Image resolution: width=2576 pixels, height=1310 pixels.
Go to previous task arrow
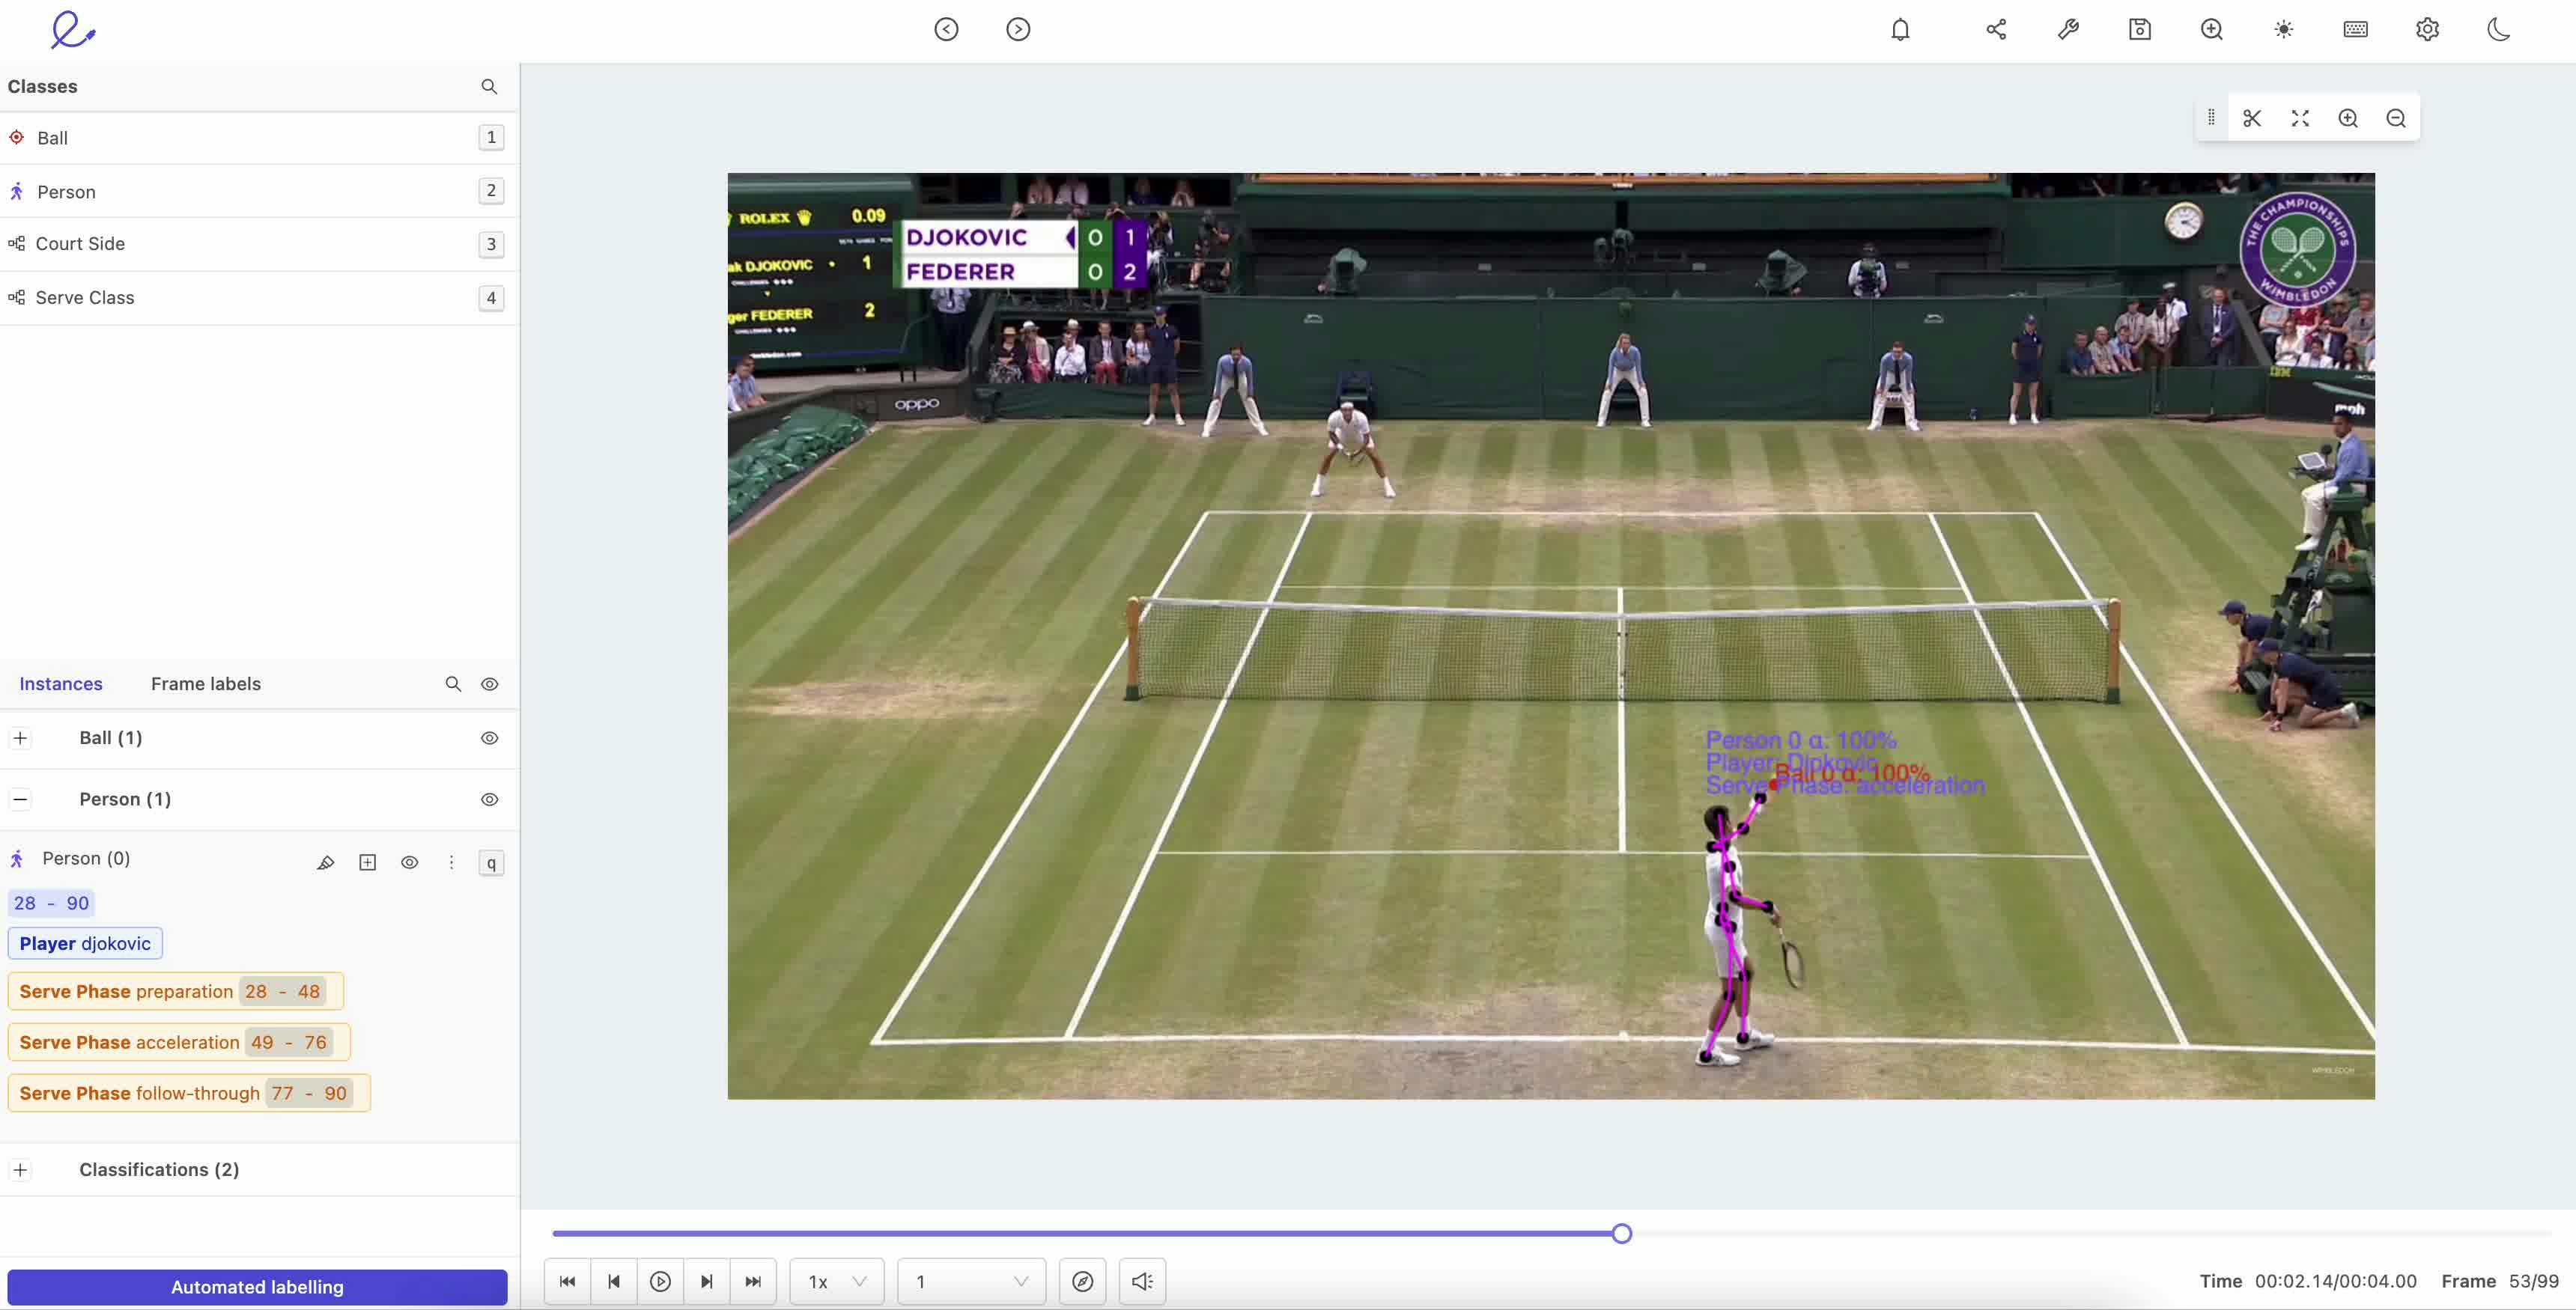tap(946, 29)
